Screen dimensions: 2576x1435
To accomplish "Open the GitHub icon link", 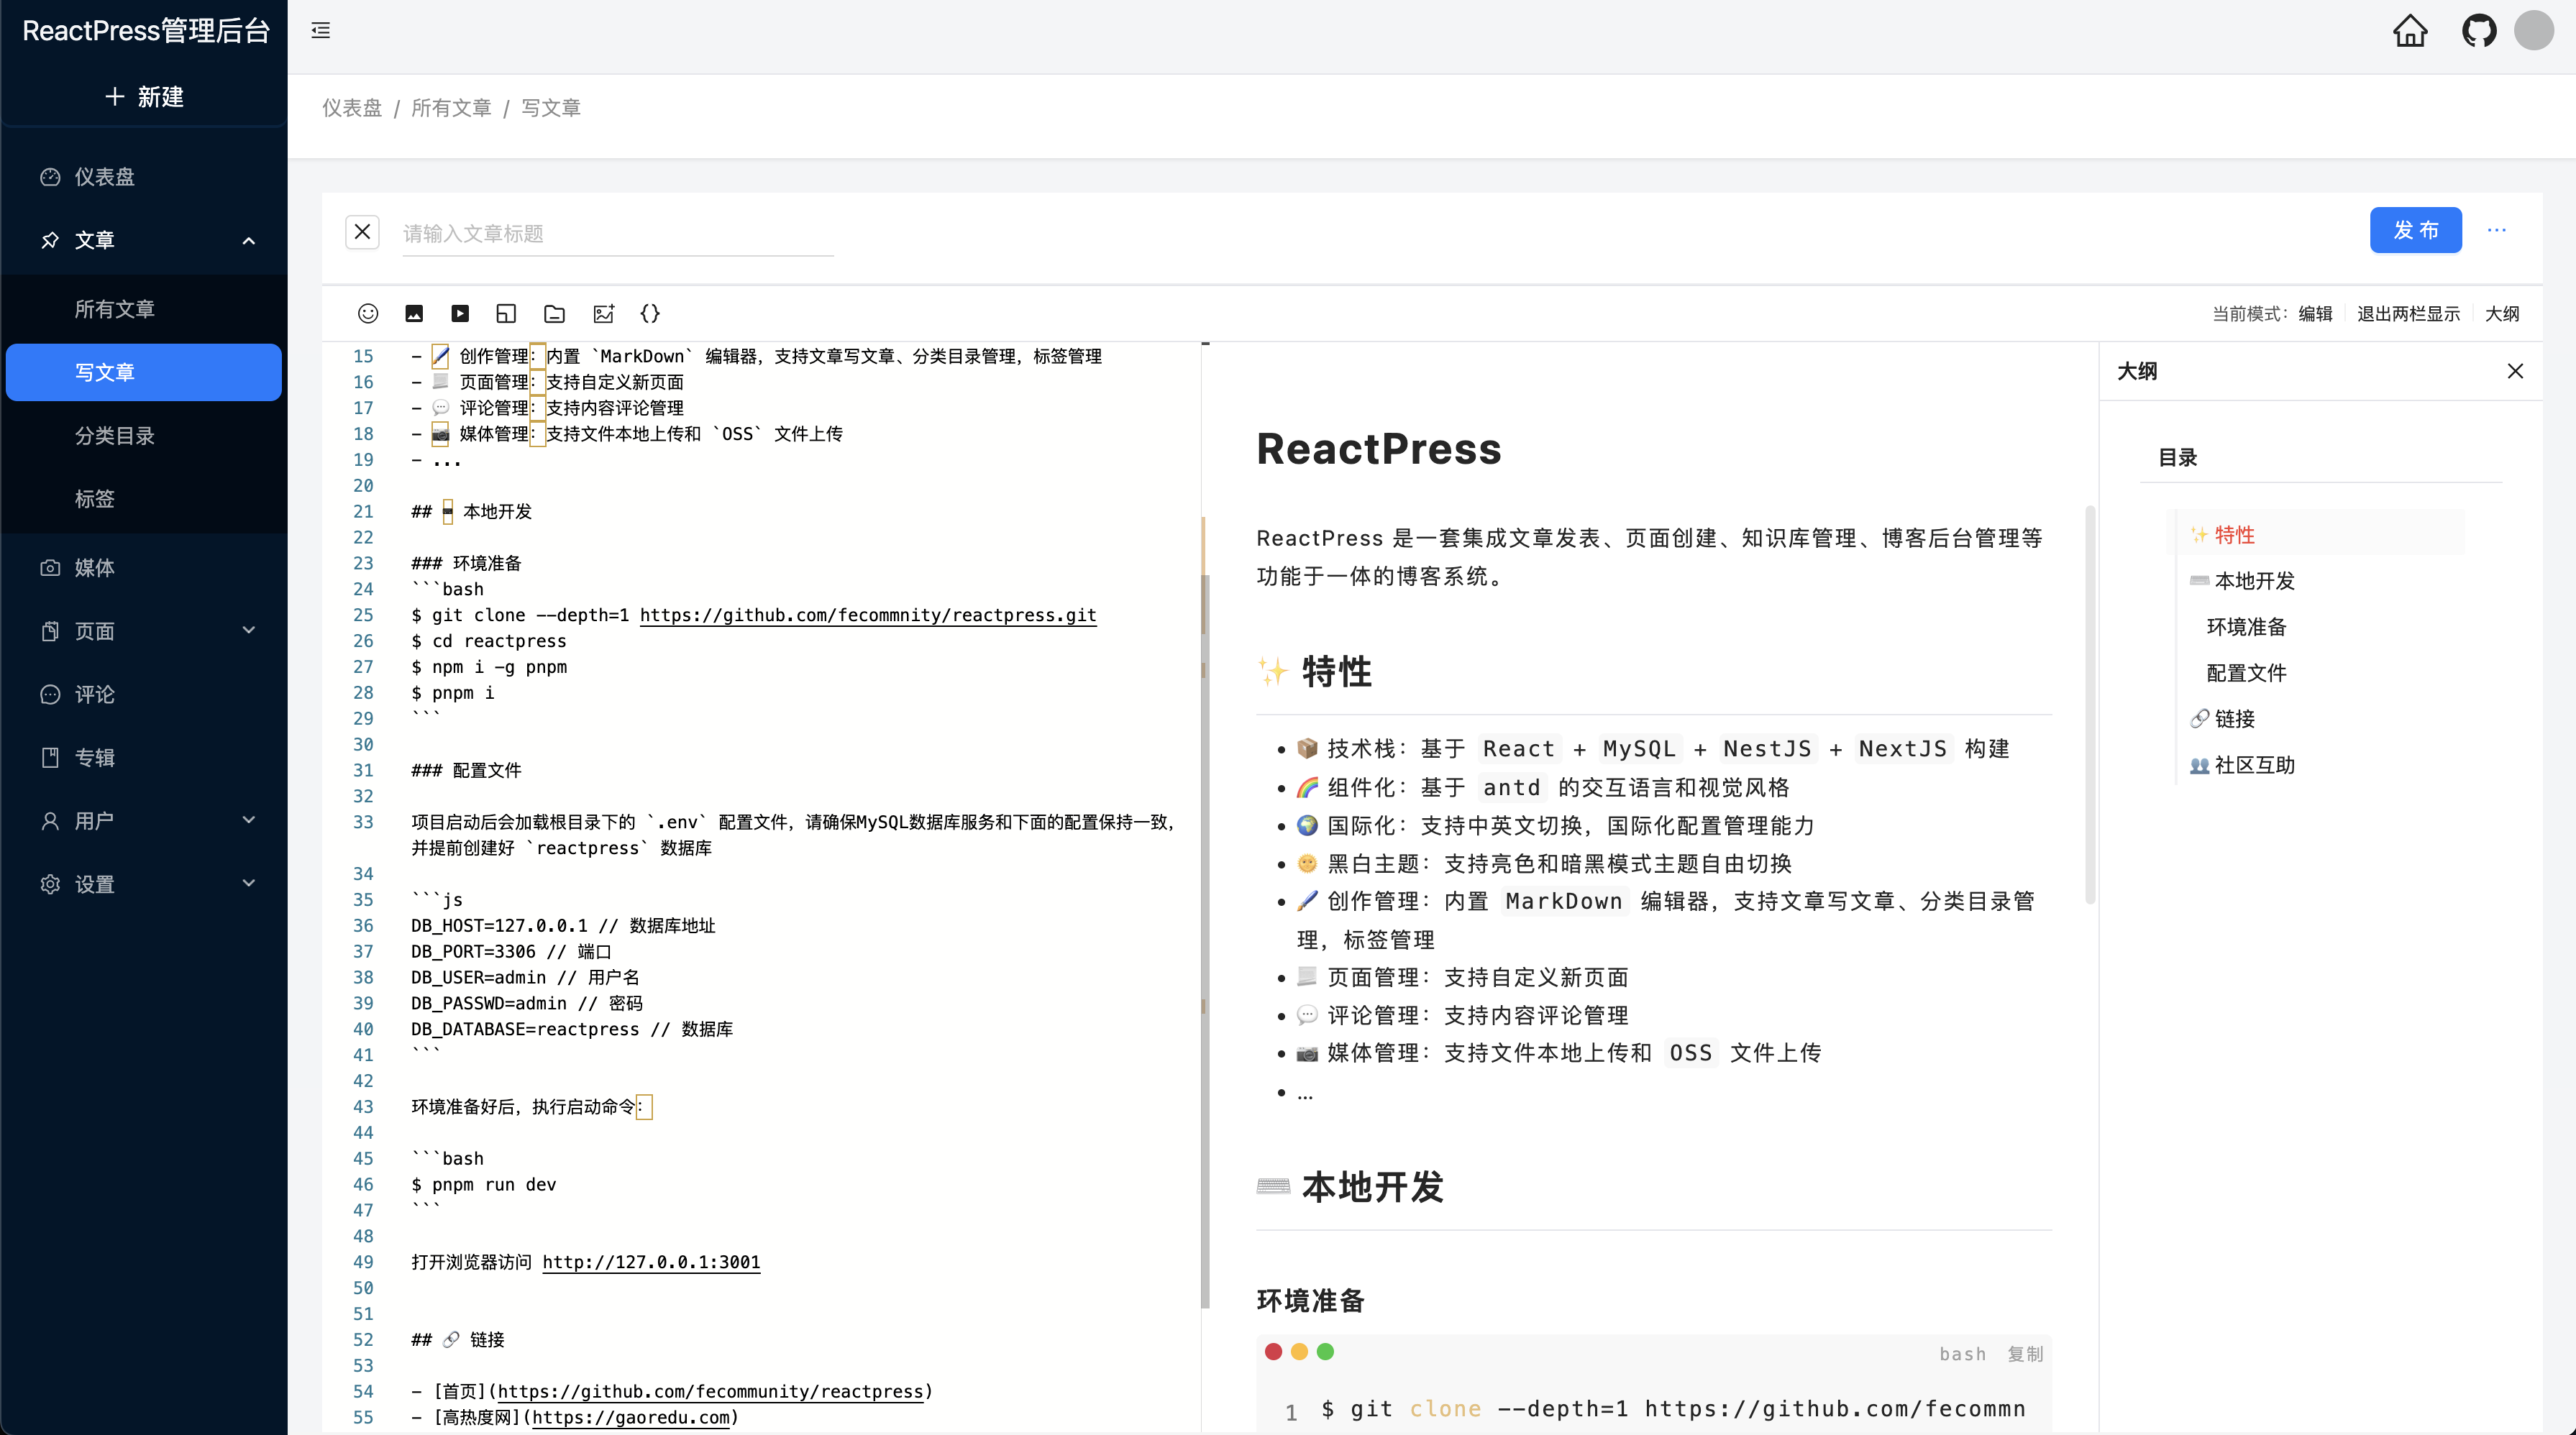I will 2479,31.
